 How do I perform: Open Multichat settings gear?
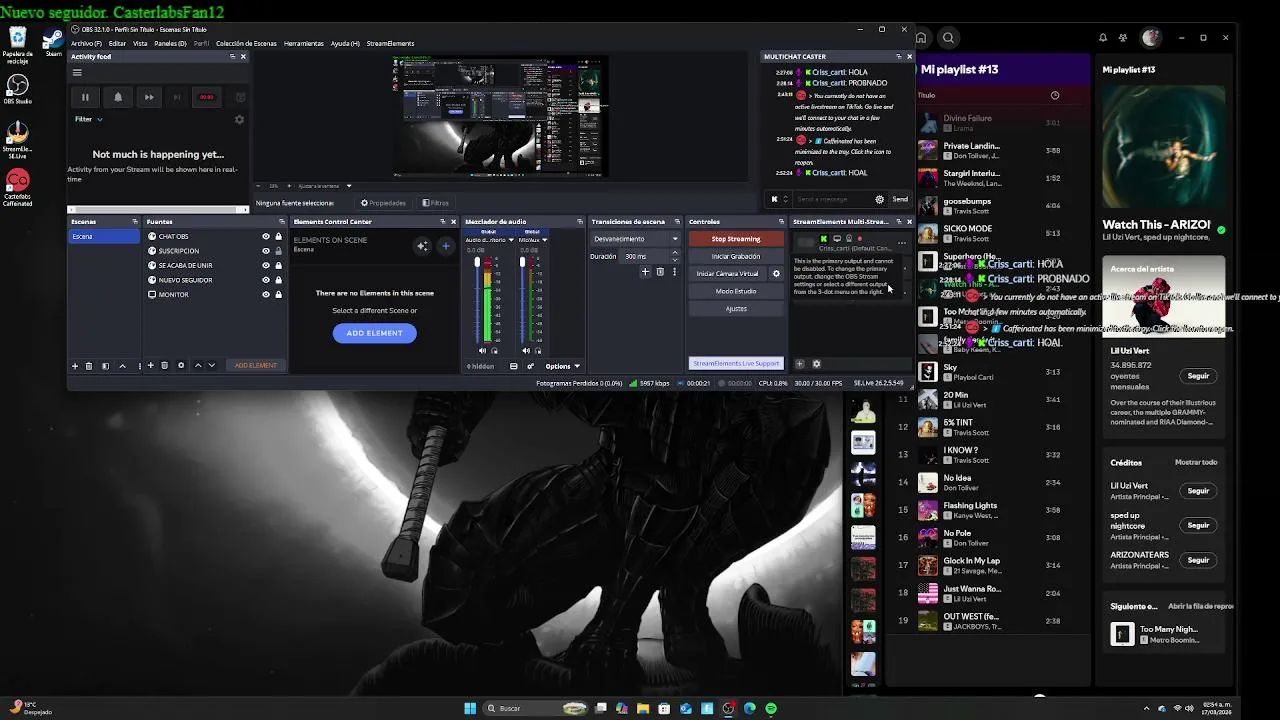tap(880, 199)
